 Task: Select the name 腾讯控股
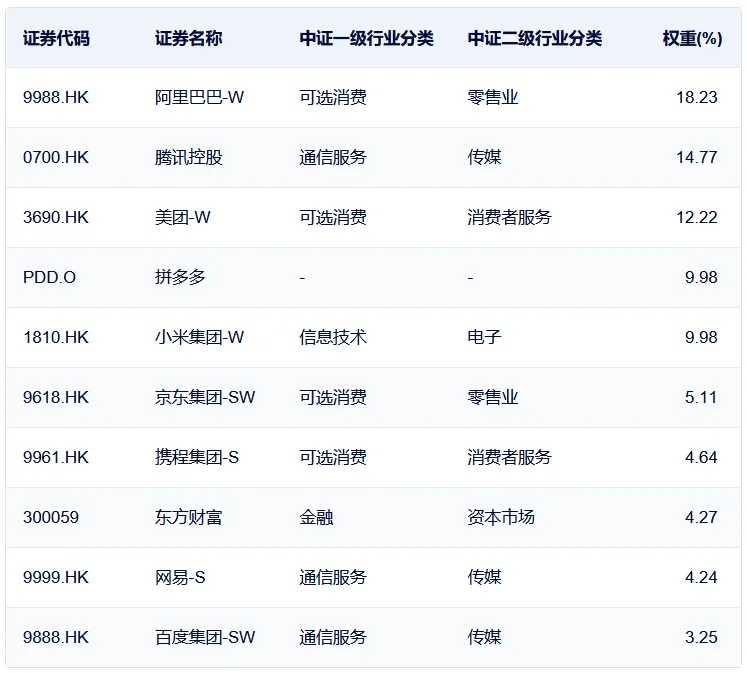189,158
